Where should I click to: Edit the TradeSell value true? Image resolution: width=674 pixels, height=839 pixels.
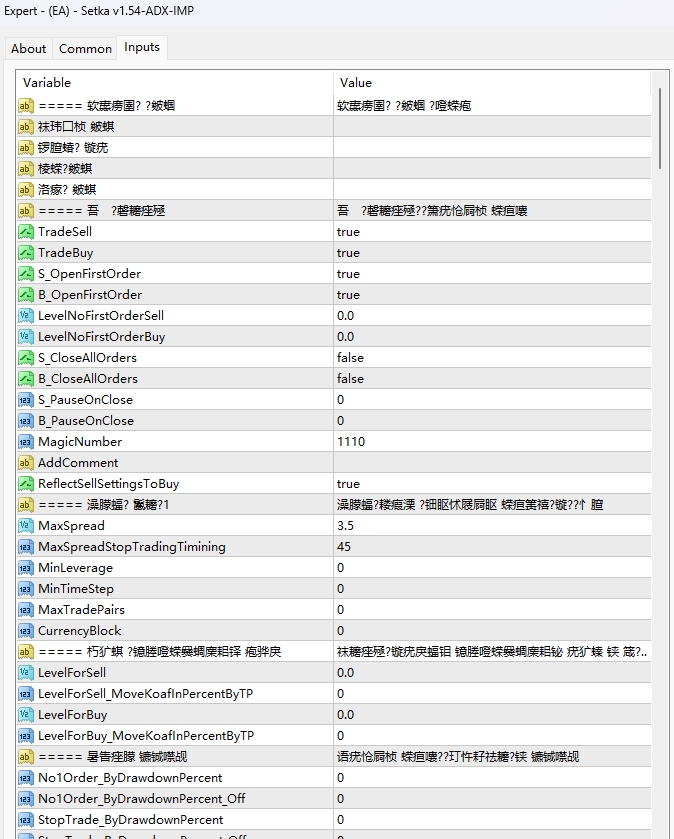click(x=492, y=232)
